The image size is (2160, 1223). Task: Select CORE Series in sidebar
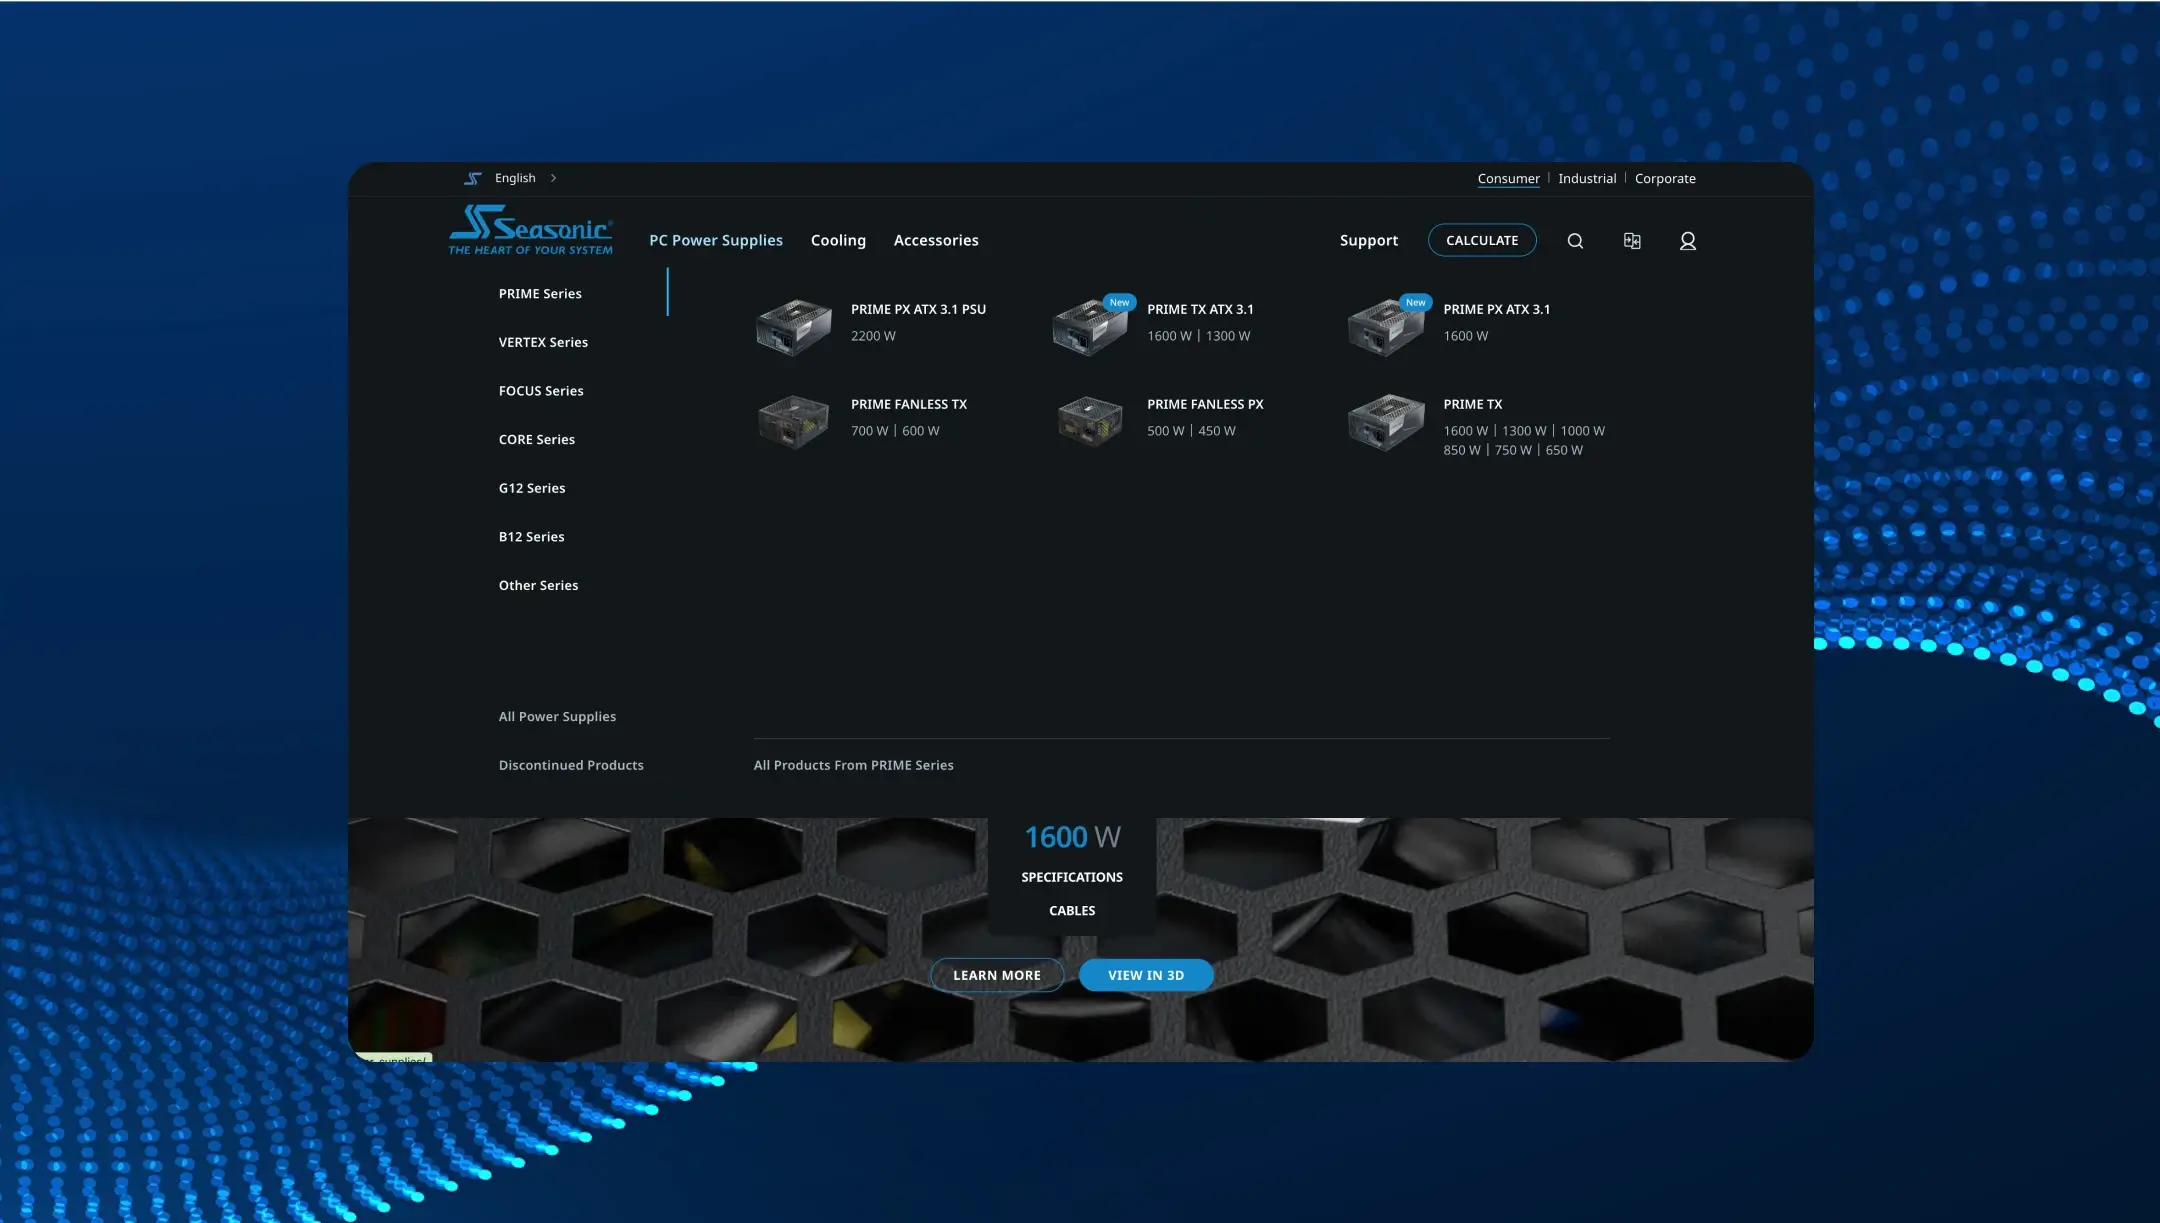537,439
